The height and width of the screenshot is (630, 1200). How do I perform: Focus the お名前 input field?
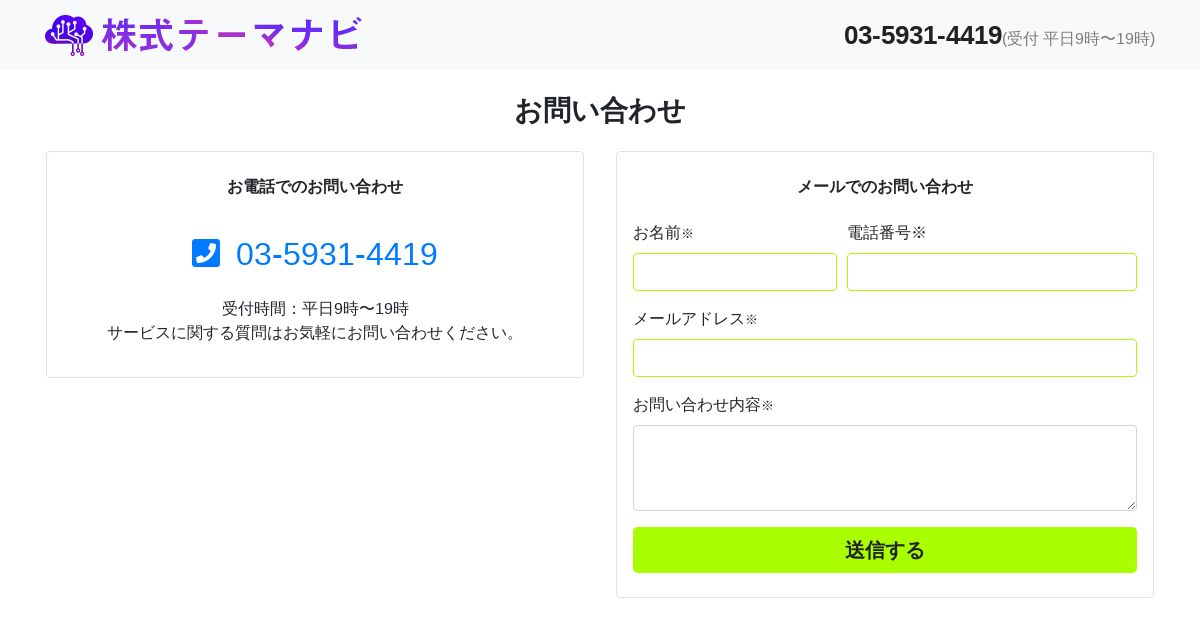[734, 272]
